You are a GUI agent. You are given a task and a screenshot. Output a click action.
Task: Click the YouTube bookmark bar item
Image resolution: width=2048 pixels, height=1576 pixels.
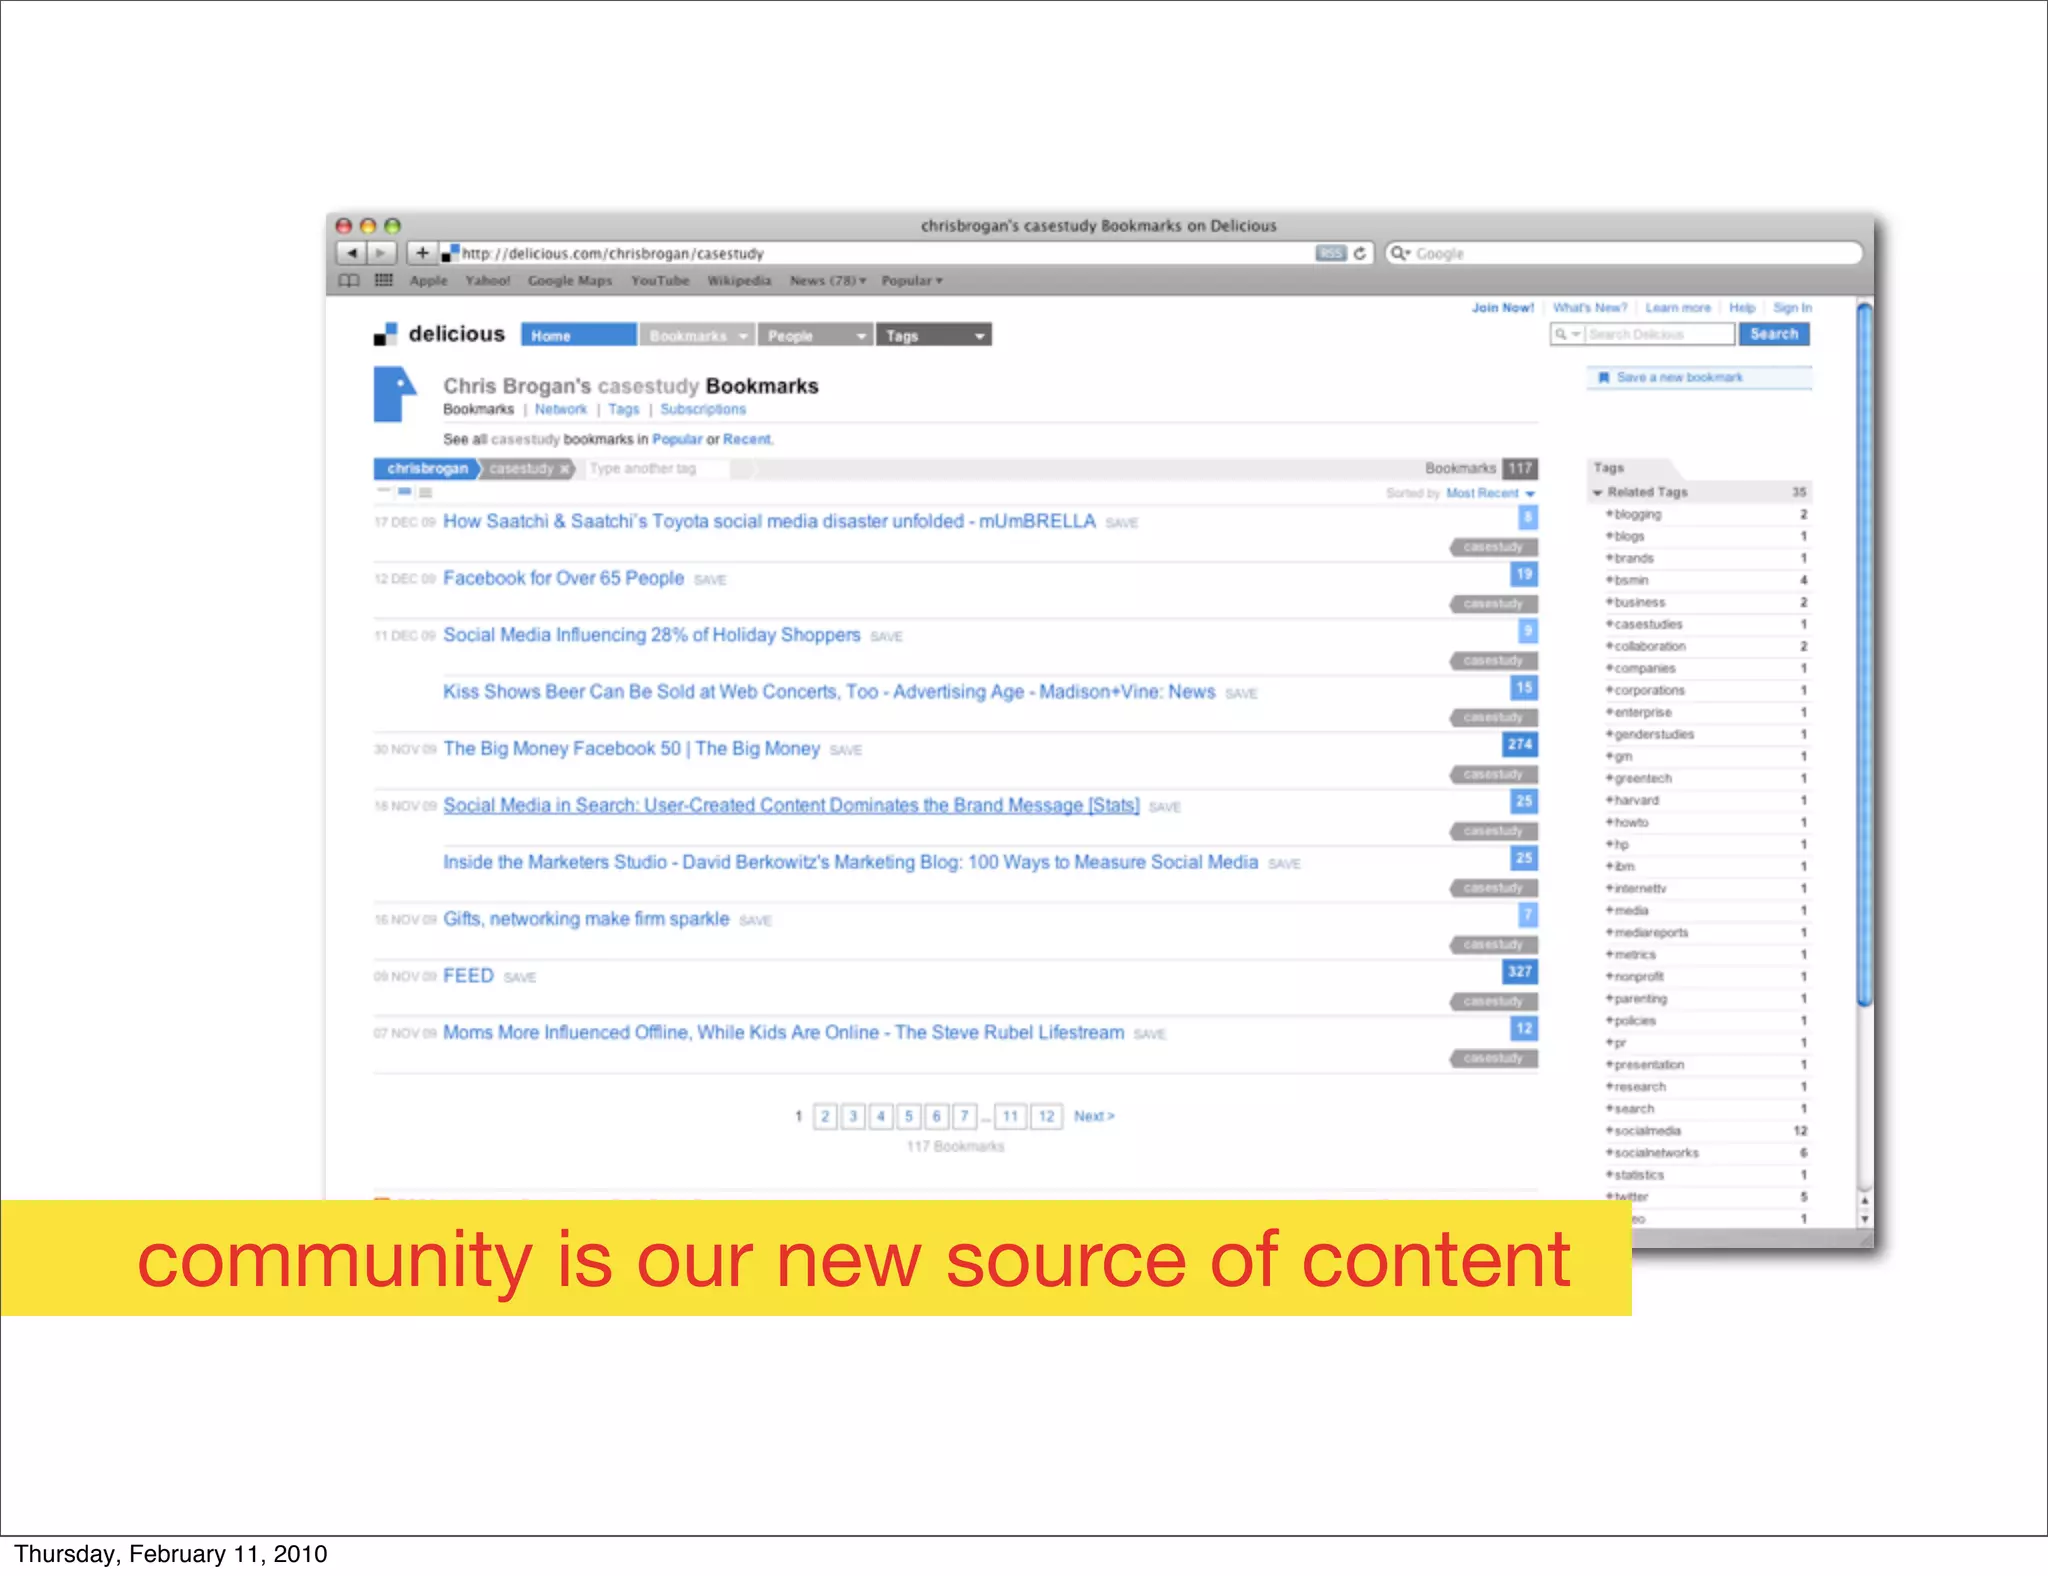[x=660, y=281]
